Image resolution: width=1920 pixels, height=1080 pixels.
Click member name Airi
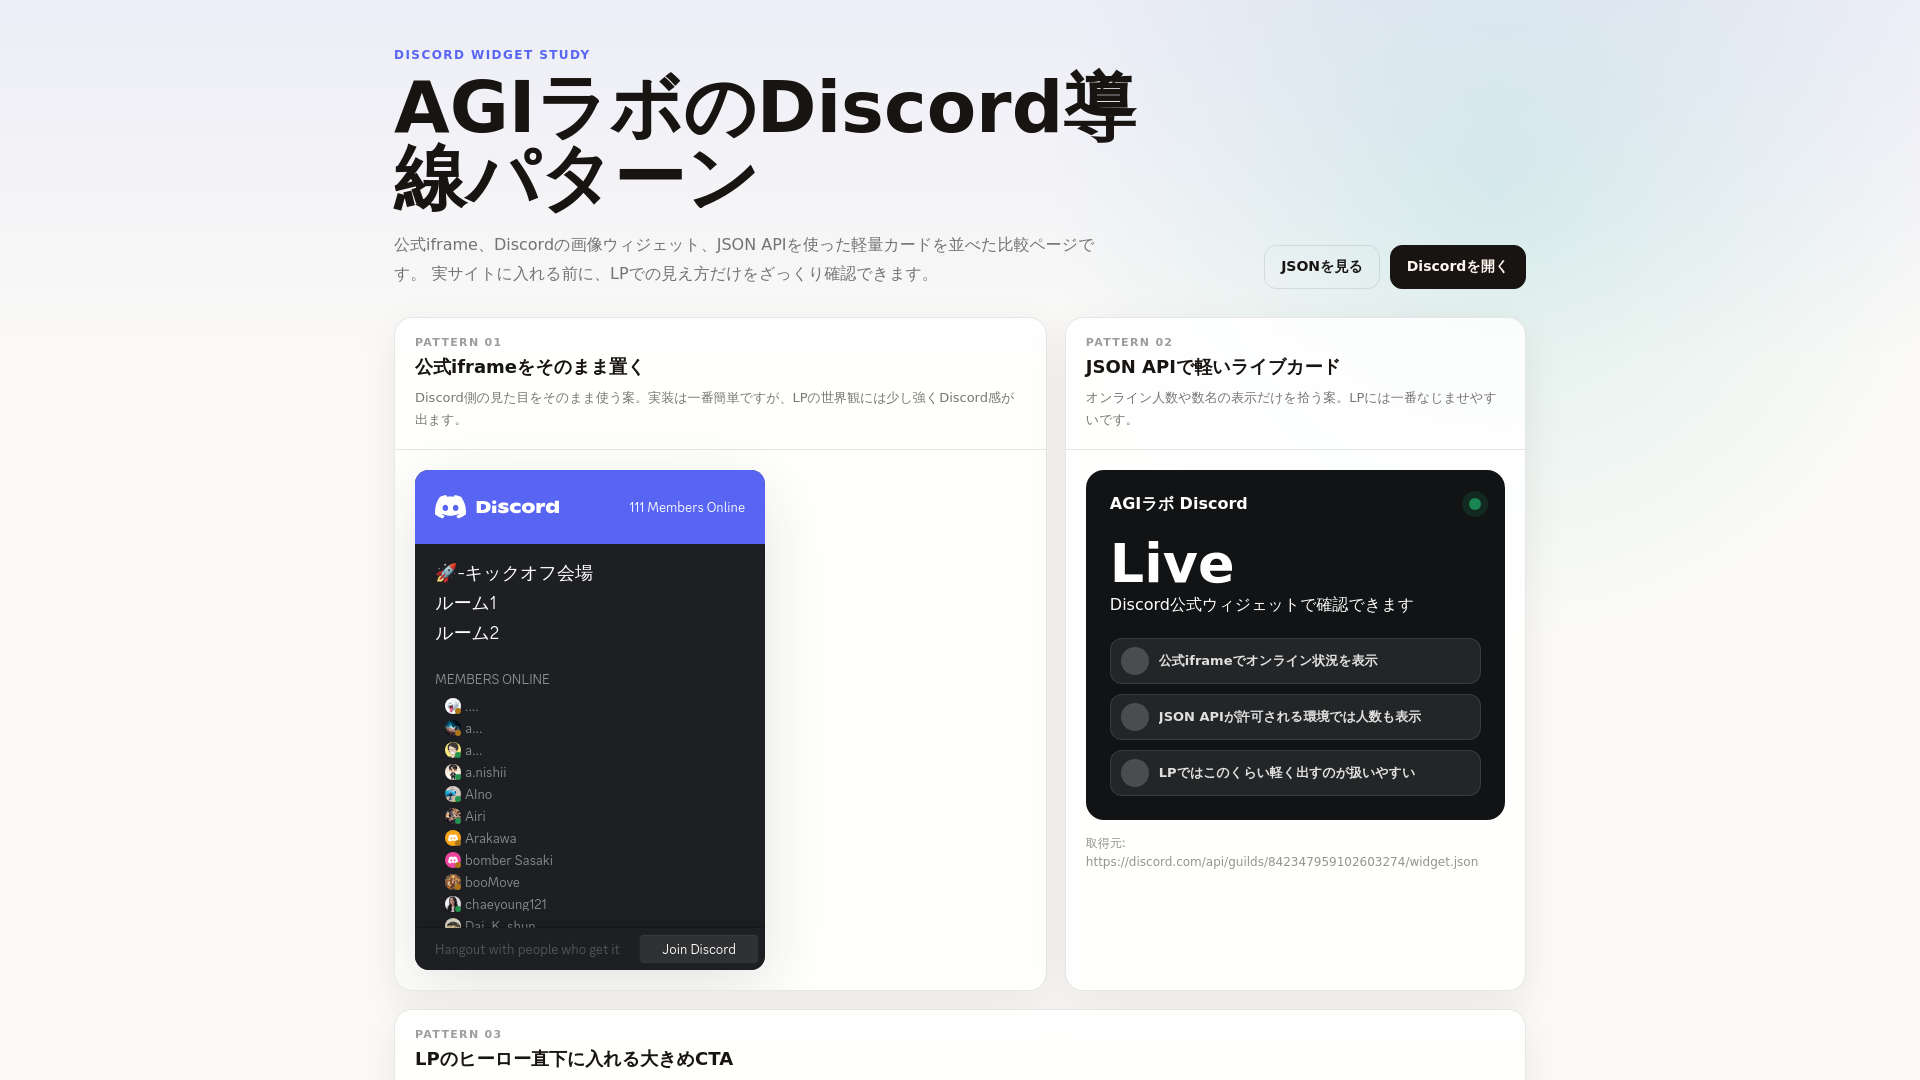[475, 816]
